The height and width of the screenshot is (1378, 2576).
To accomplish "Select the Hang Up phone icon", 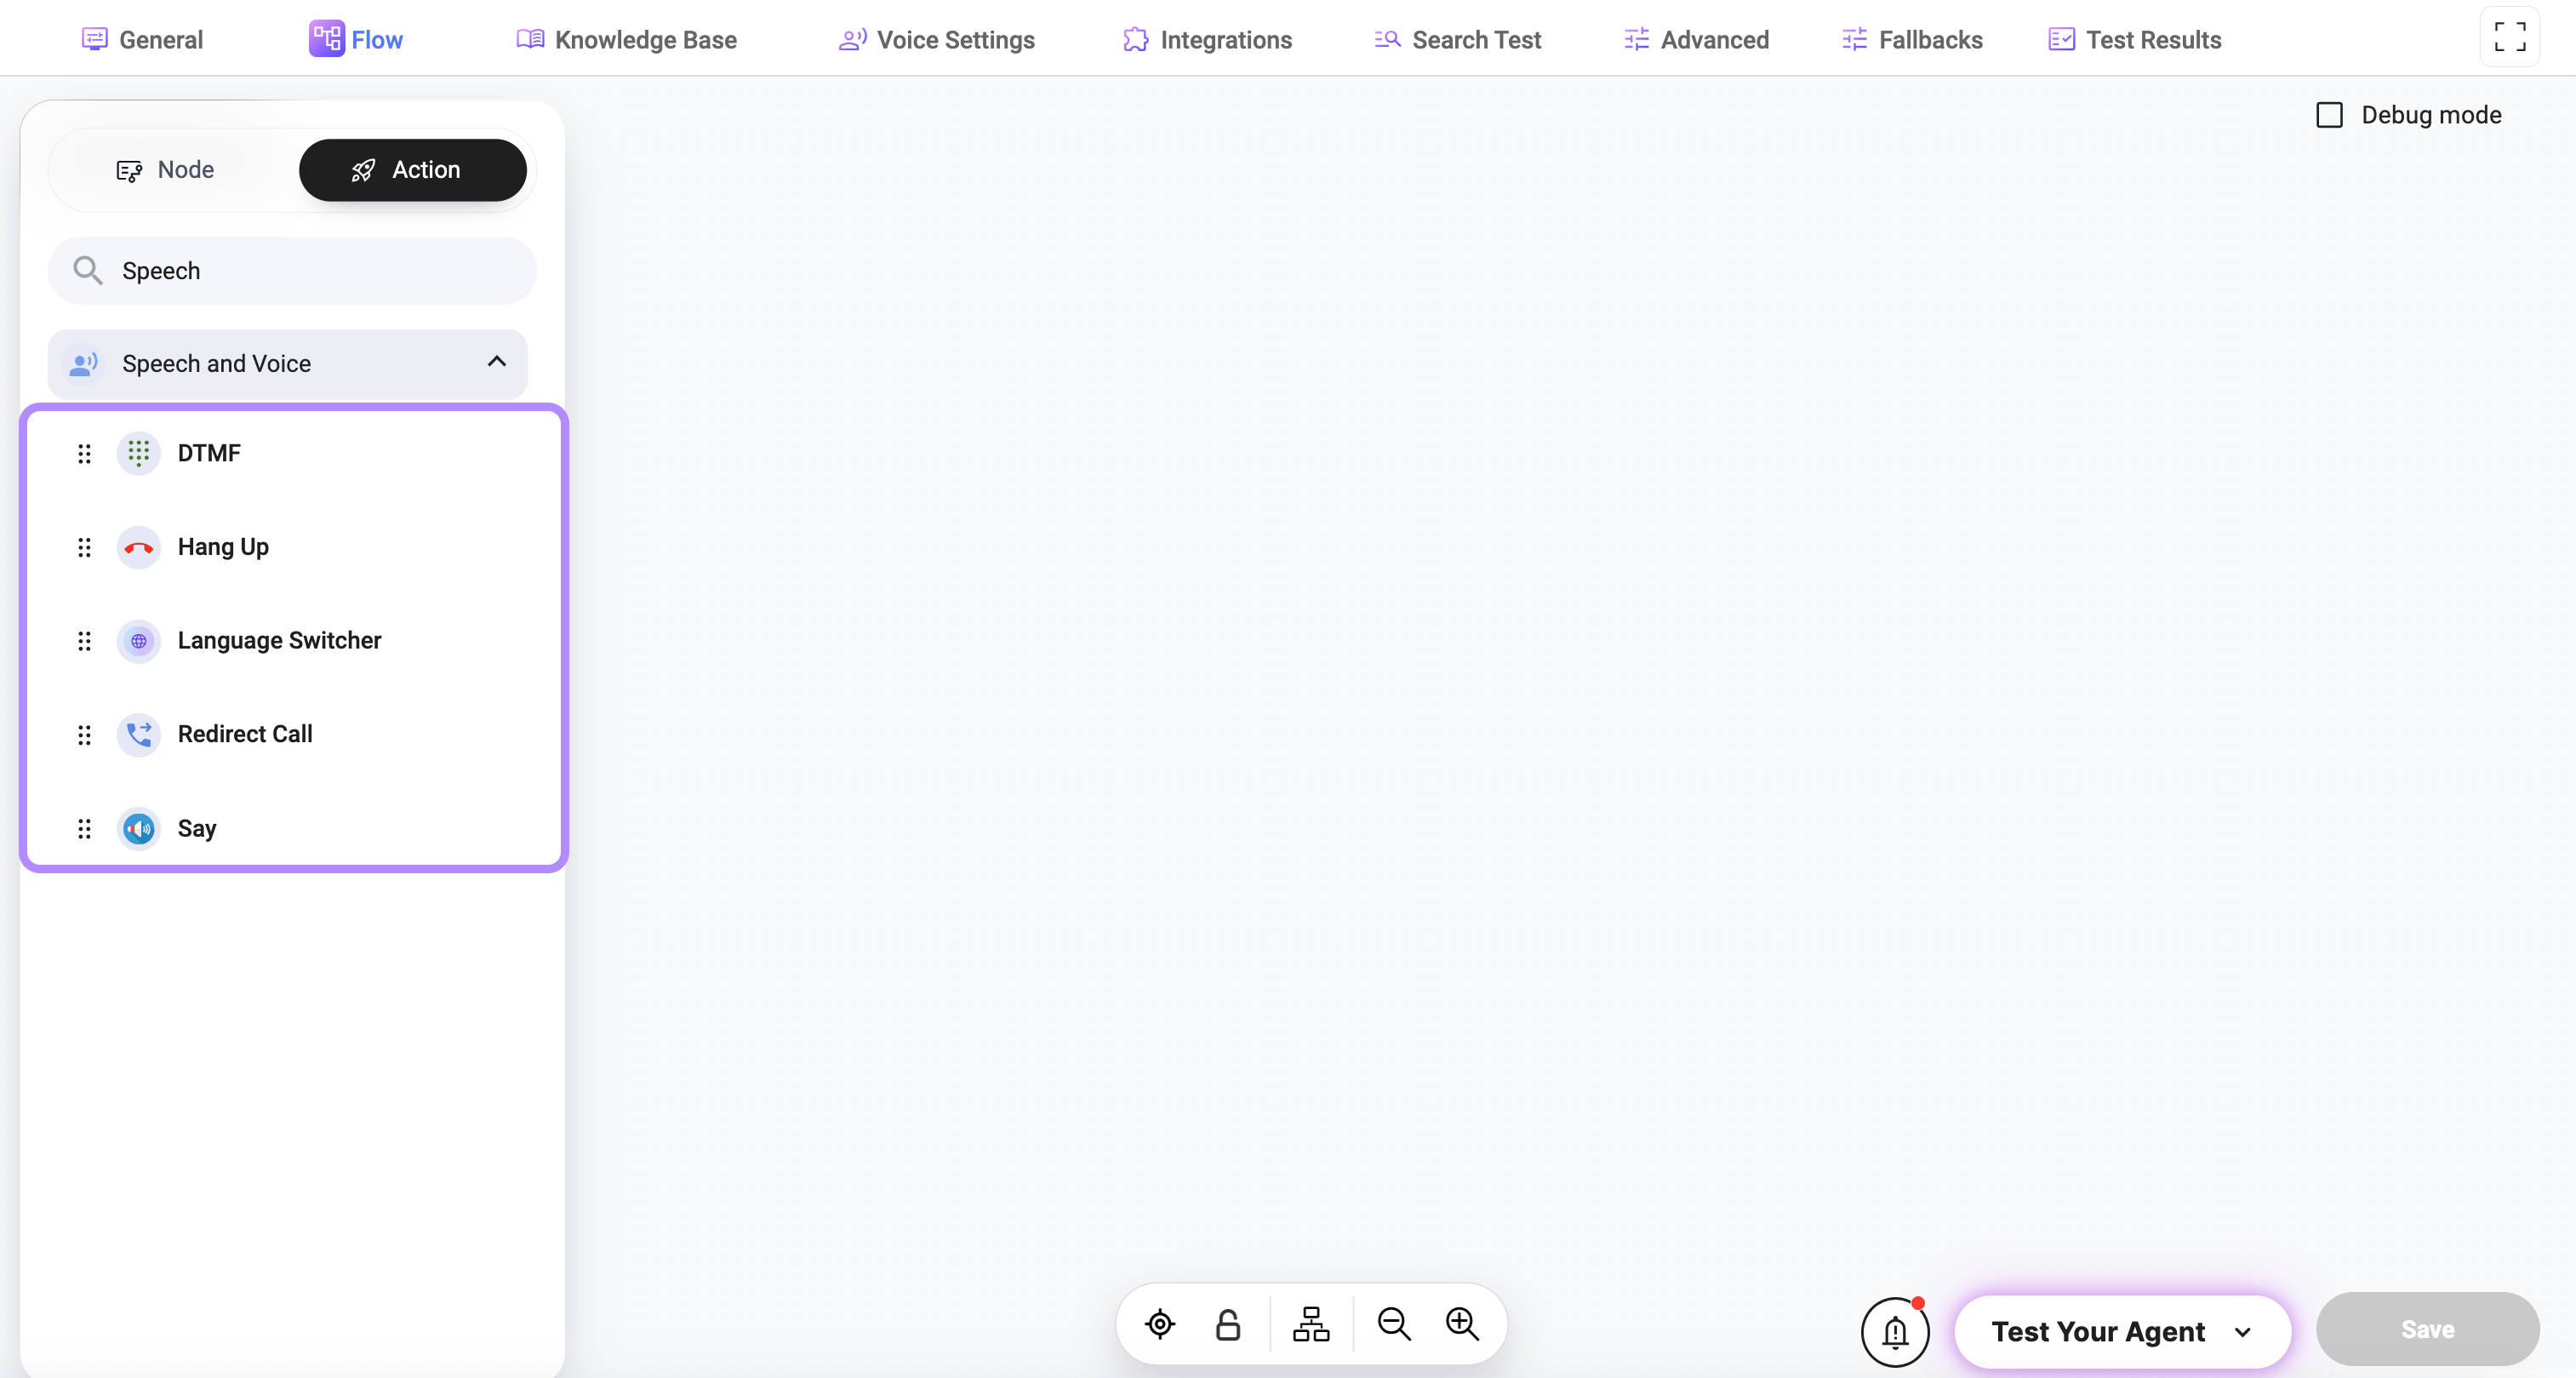I will click(x=139, y=548).
